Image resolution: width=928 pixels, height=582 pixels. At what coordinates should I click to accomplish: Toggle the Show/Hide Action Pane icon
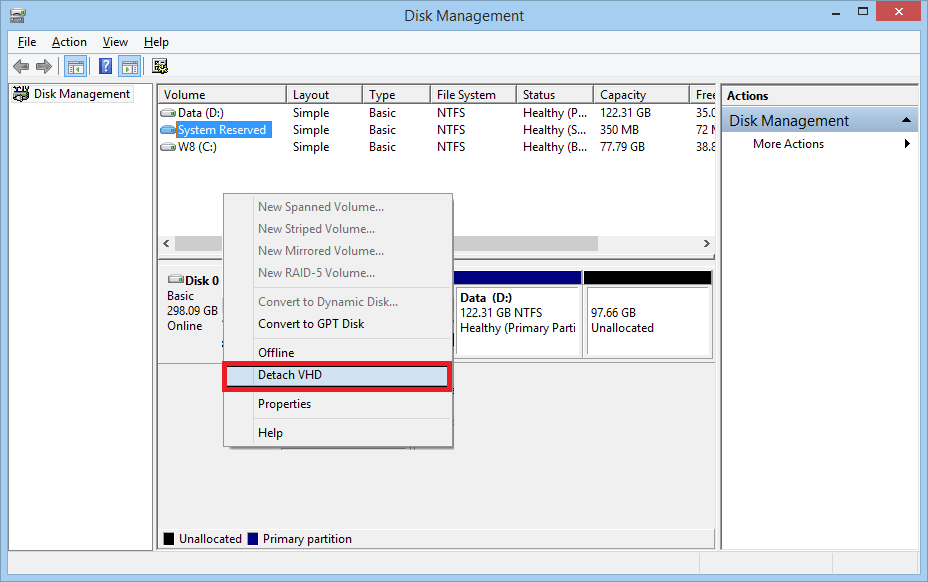click(130, 66)
